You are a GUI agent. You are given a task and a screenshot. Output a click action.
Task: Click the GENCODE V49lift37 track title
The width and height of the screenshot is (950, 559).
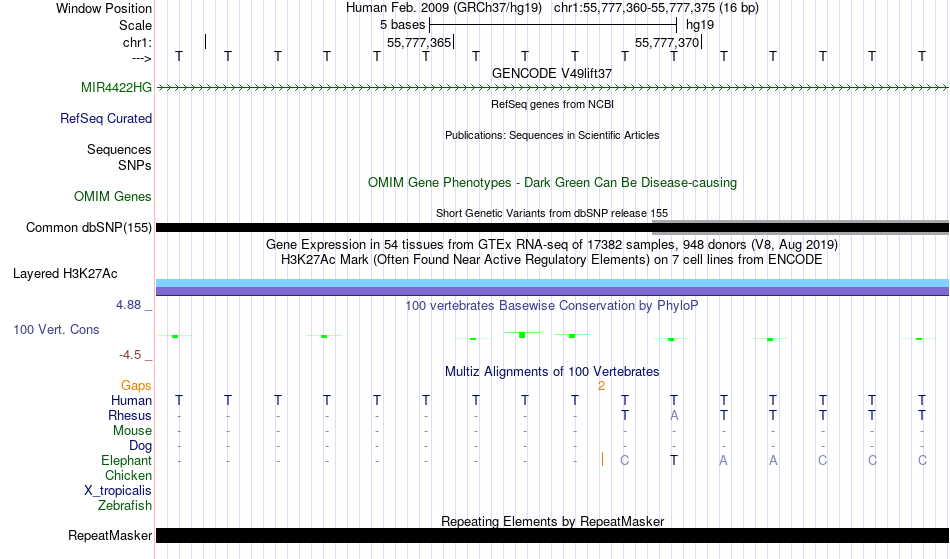pos(552,73)
